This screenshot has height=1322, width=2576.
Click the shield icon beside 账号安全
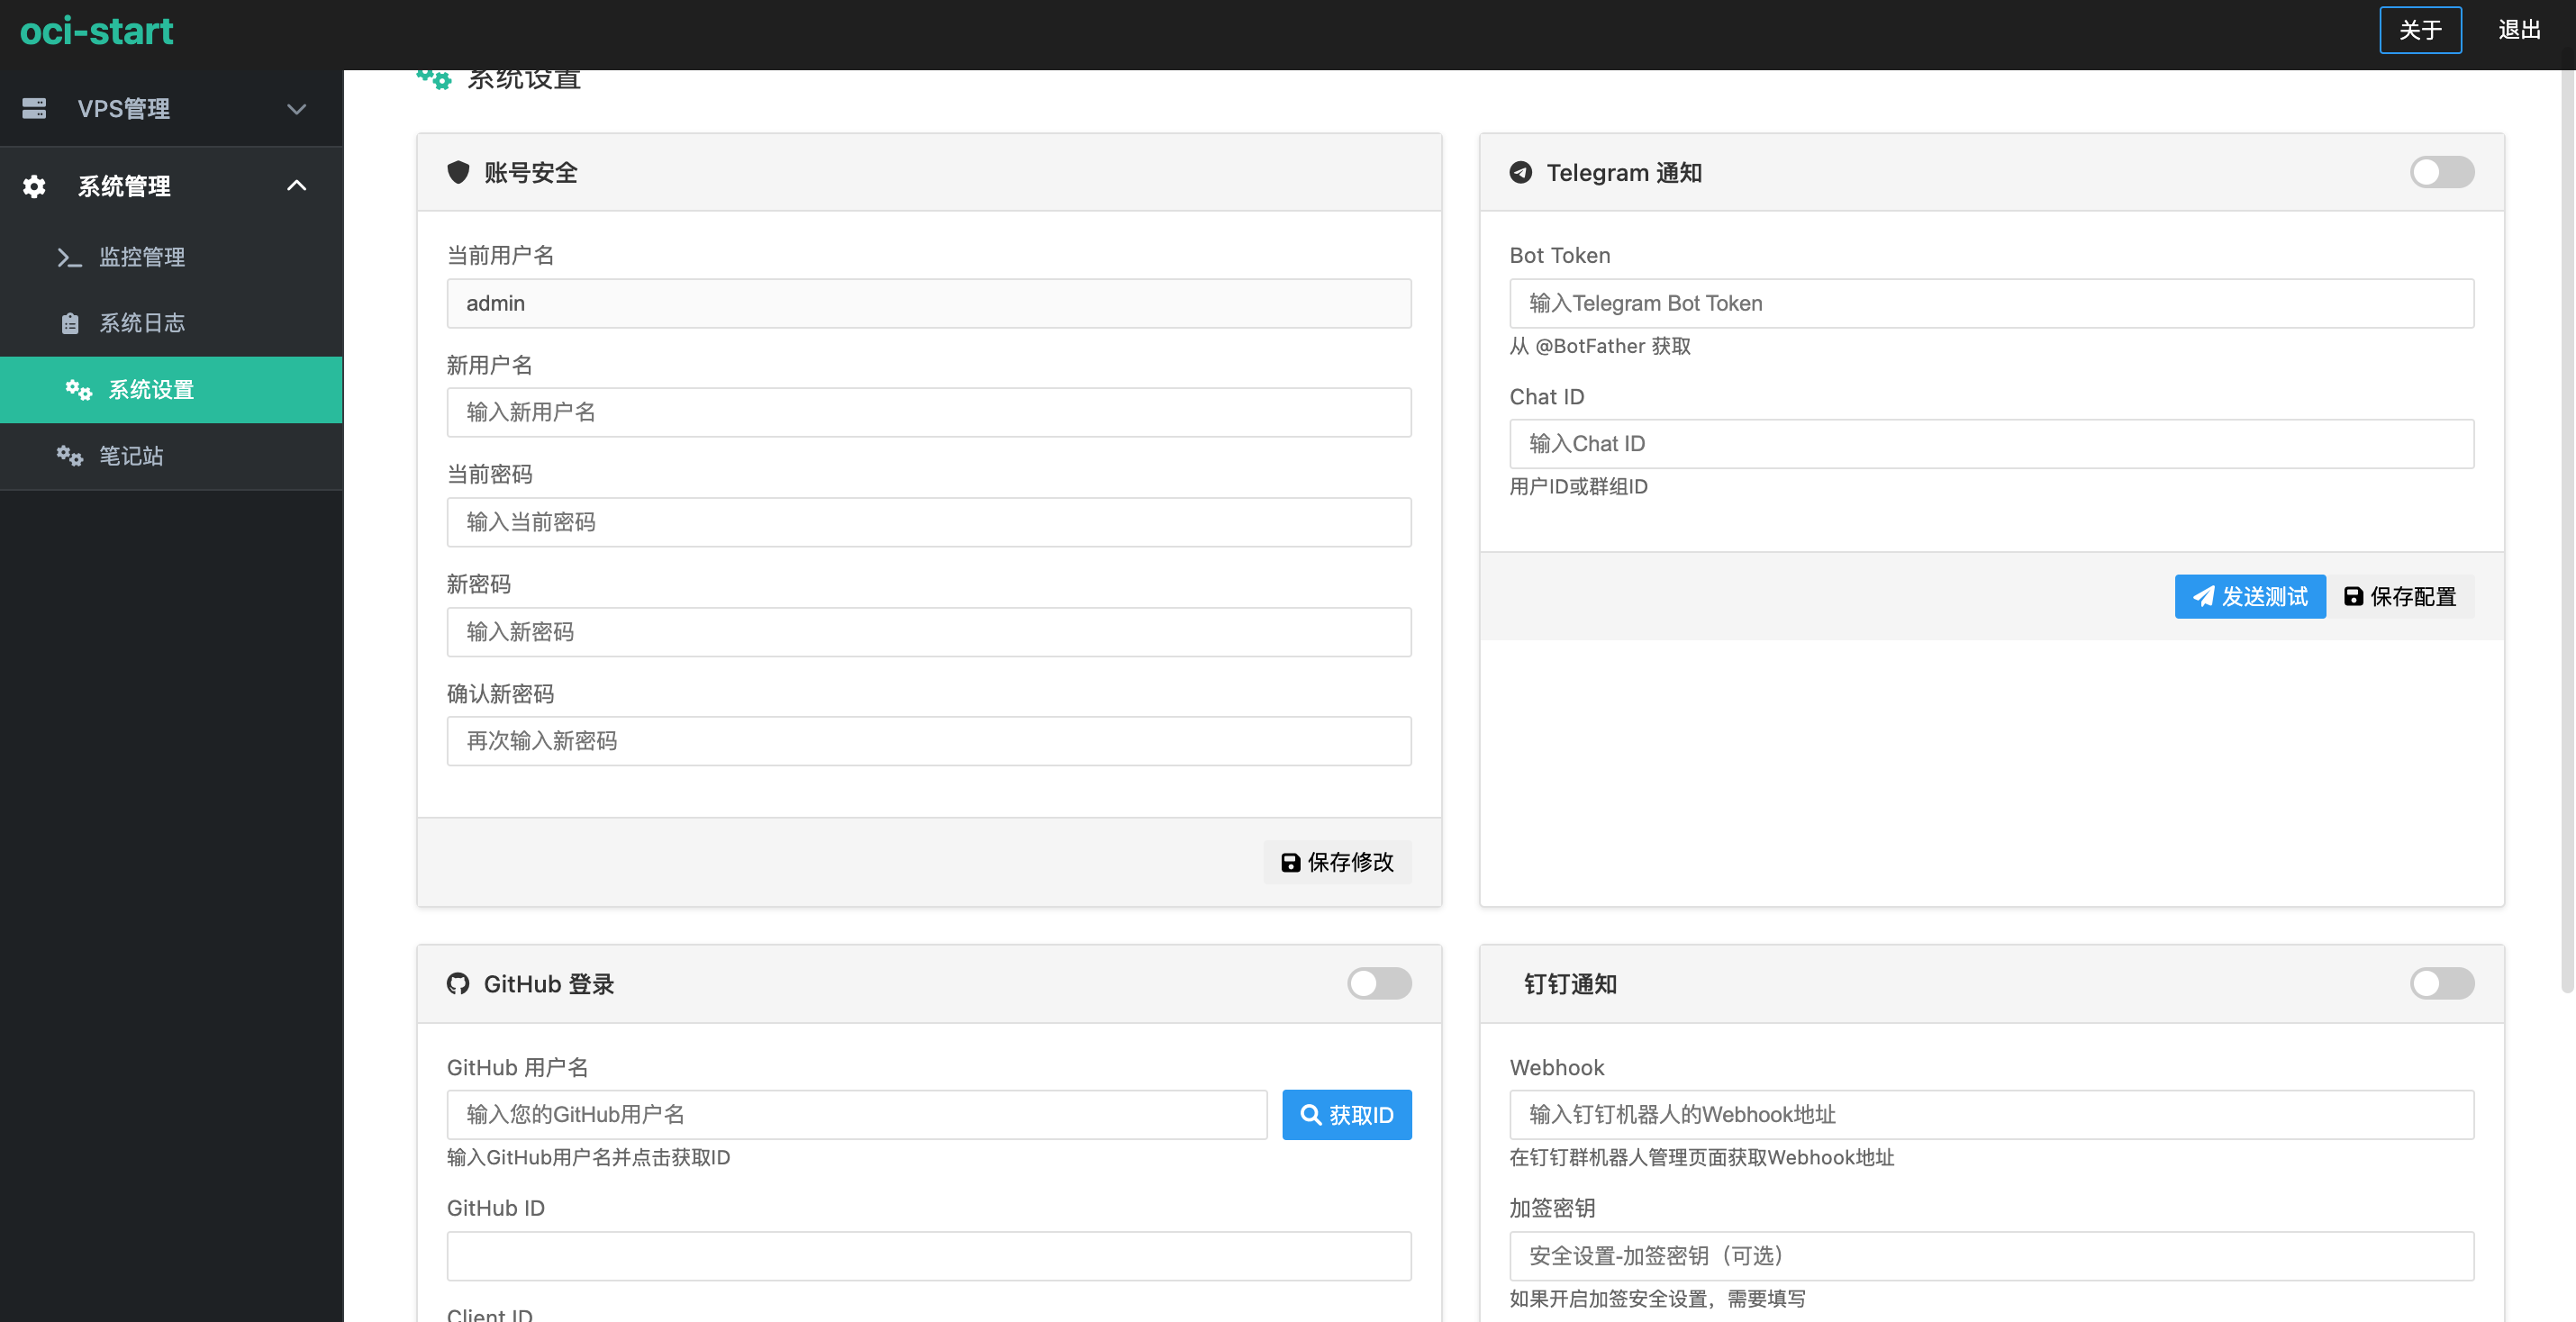coord(458,172)
